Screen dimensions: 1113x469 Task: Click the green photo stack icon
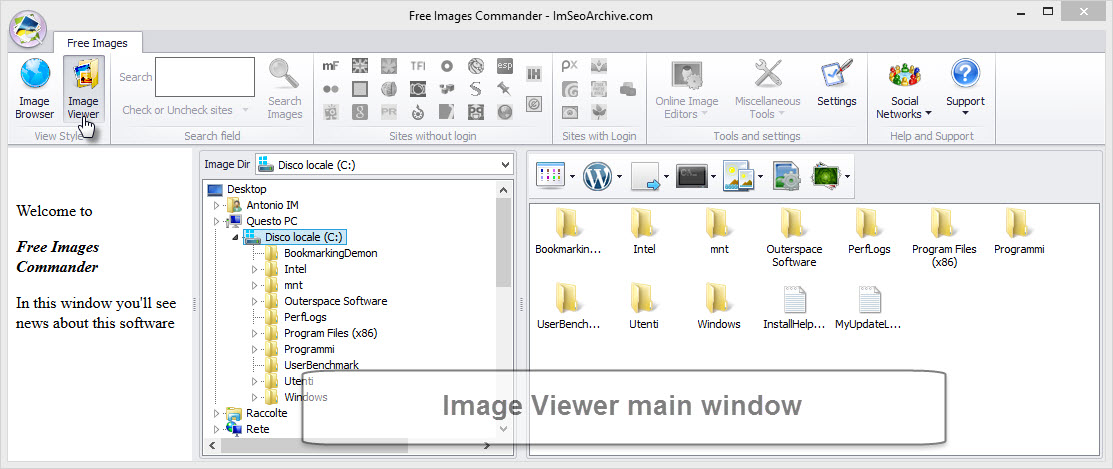tap(826, 177)
